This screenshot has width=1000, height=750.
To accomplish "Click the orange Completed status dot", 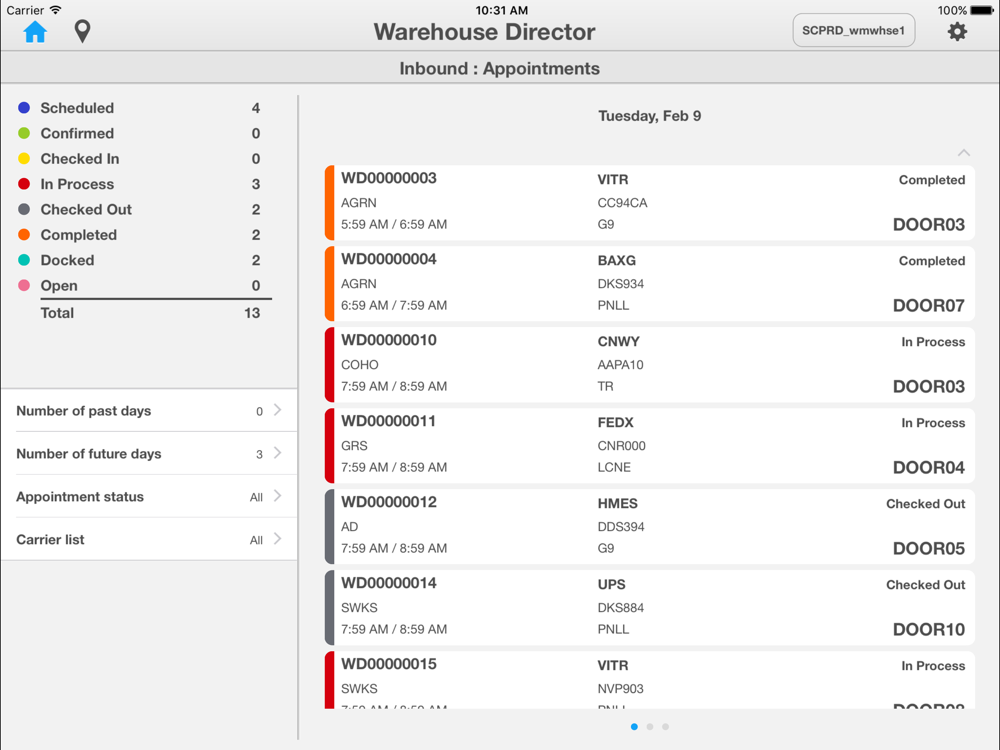I will click(24, 235).
